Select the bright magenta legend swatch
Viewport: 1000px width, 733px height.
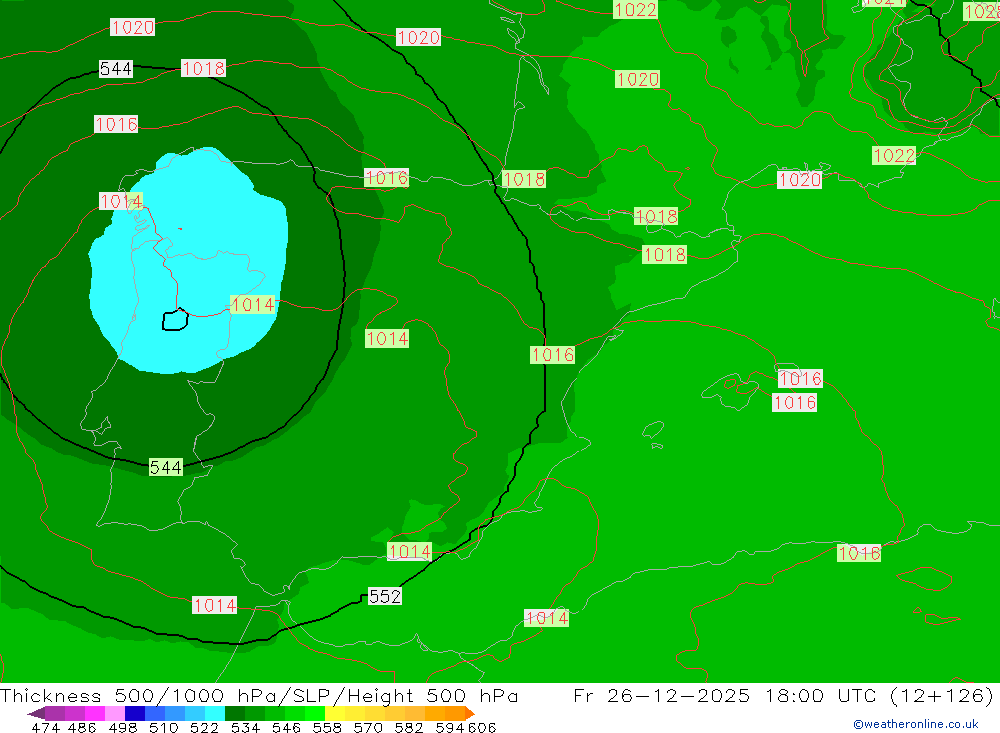[95, 713]
